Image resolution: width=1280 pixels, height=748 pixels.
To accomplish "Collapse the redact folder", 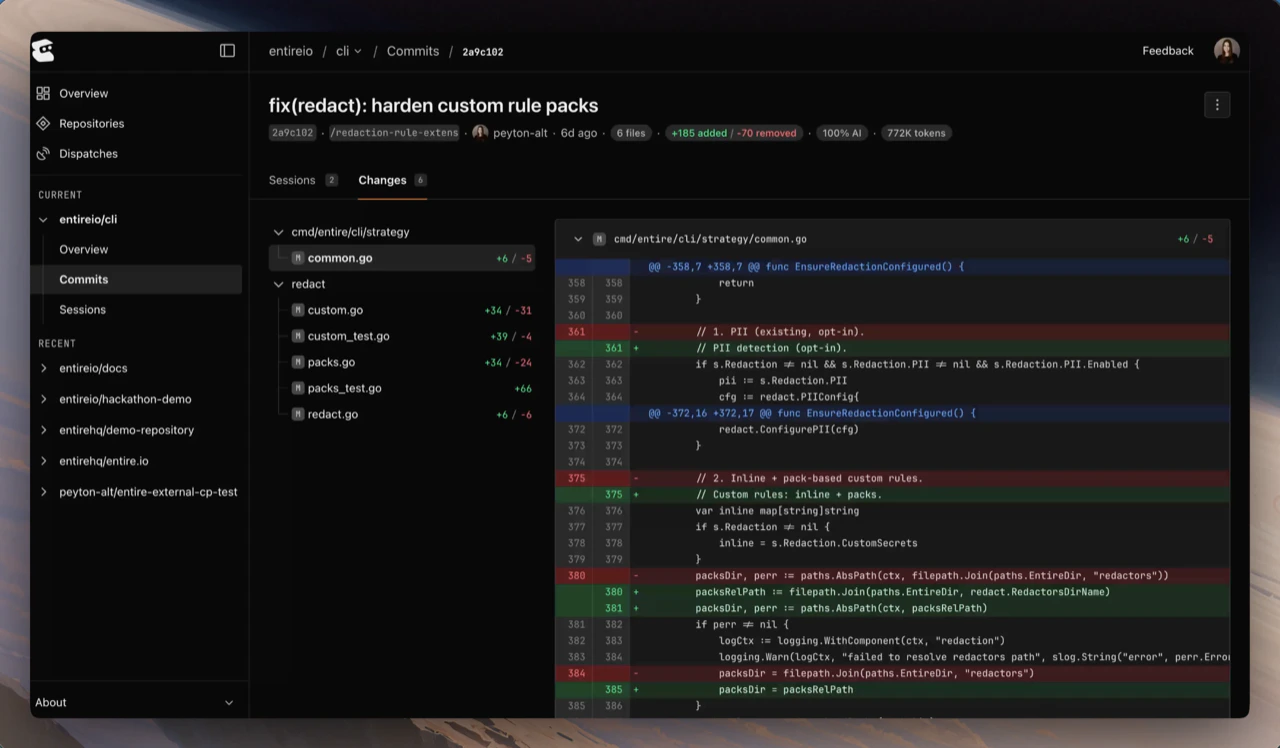I will pyautogui.click(x=278, y=284).
